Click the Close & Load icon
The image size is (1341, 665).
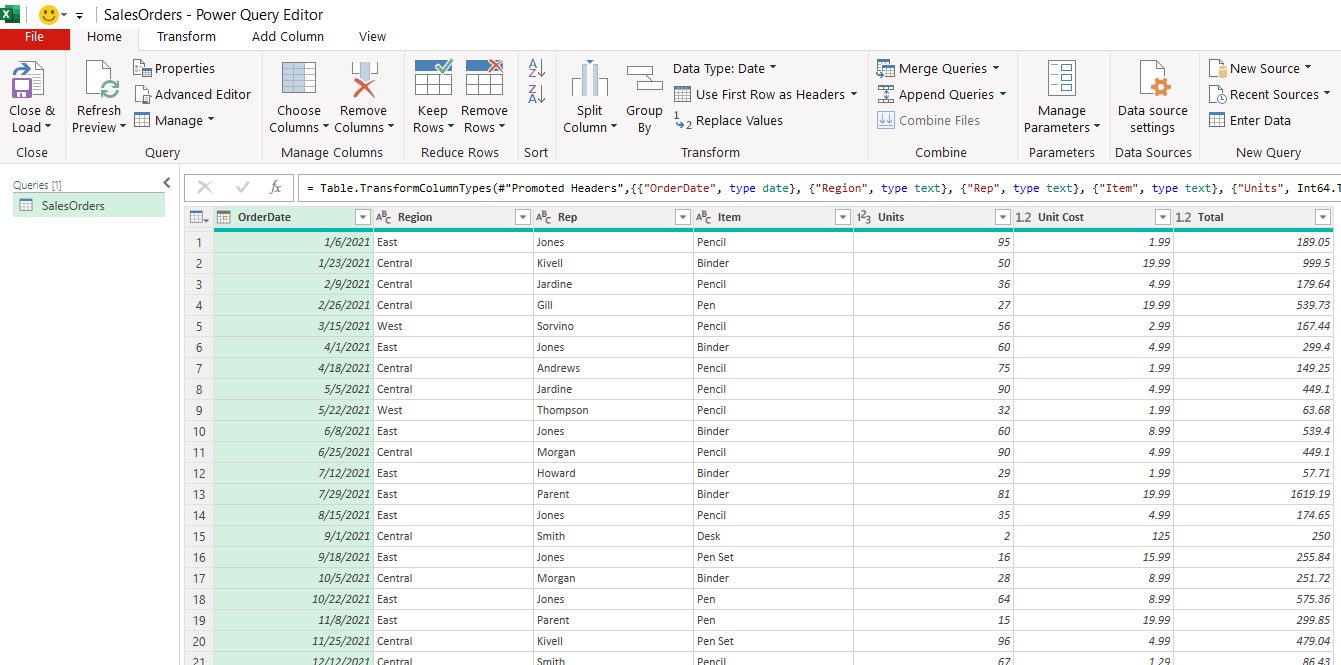pos(28,80)
